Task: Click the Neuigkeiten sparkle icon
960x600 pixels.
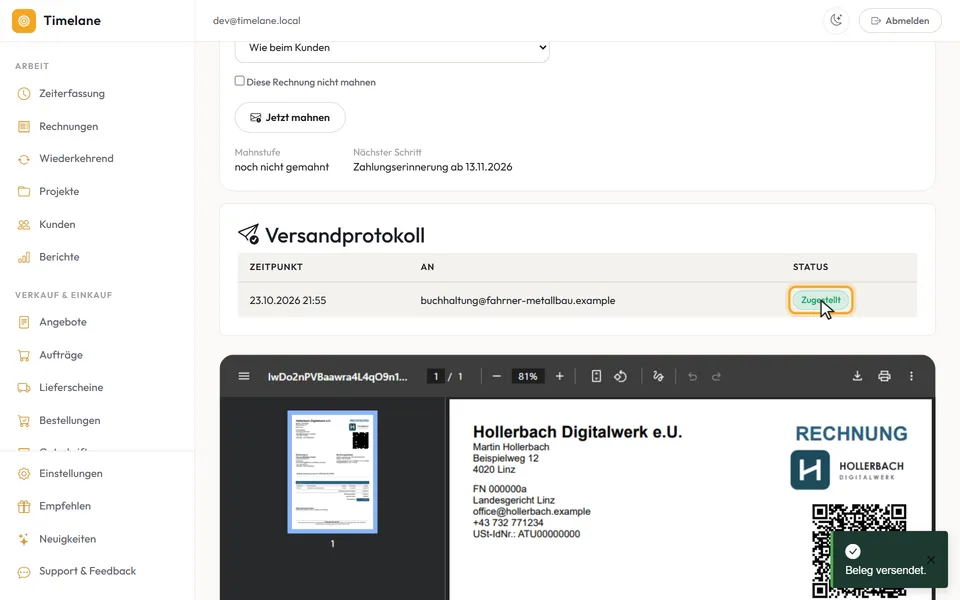Action: coord(24,539)
